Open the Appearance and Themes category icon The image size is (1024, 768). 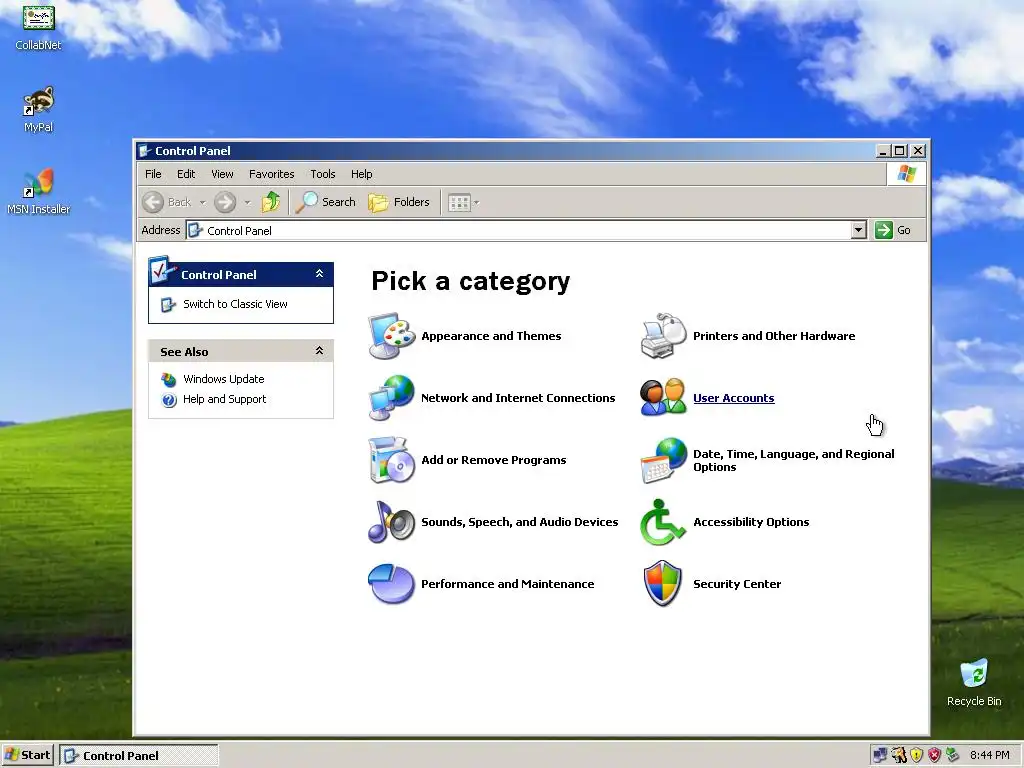pyautogui.click(x=391, y=336)
